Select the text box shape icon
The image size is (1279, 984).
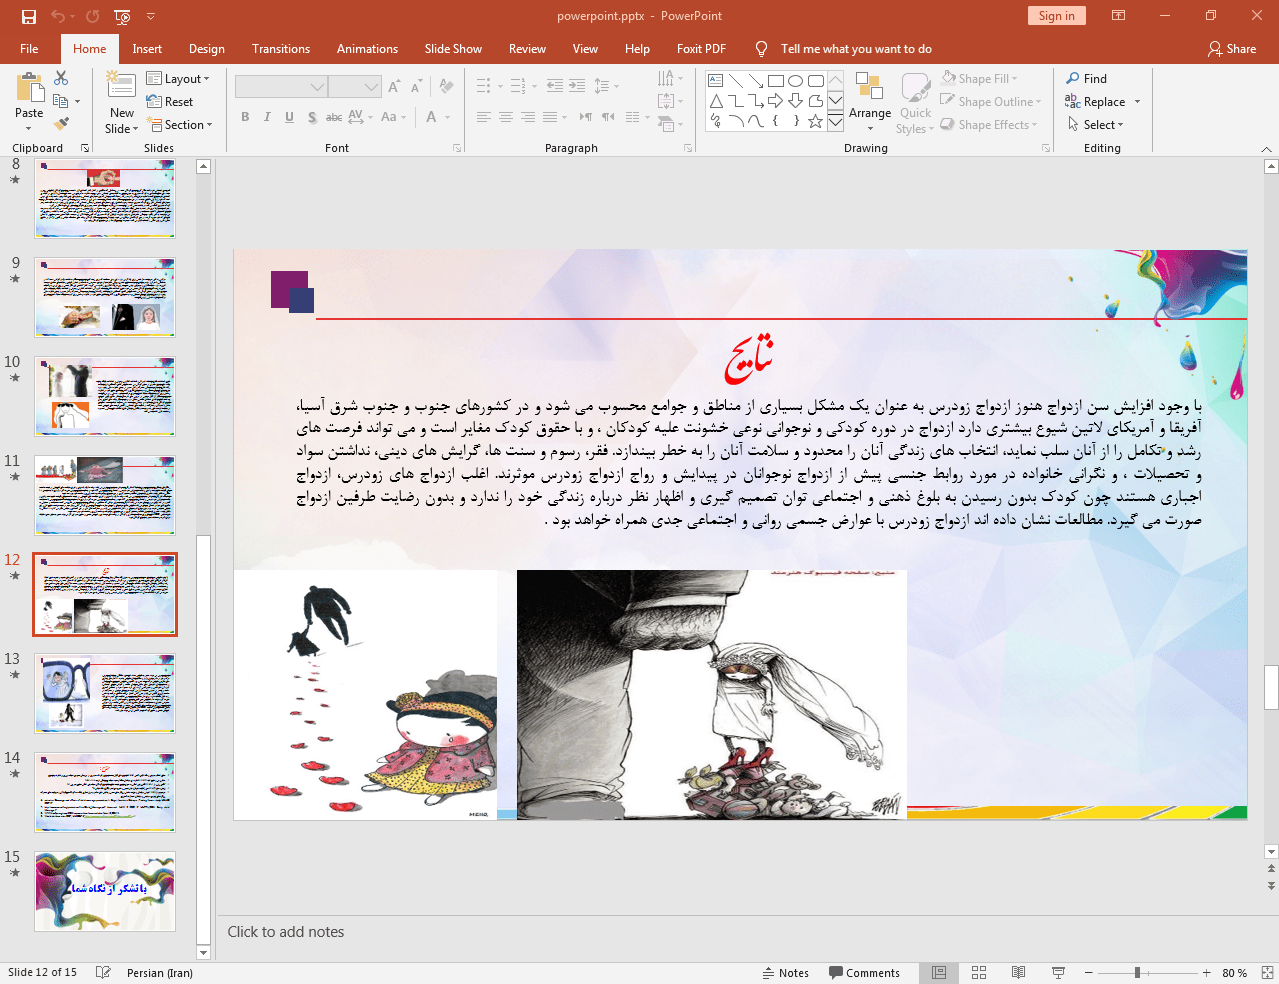coord(716,81)
